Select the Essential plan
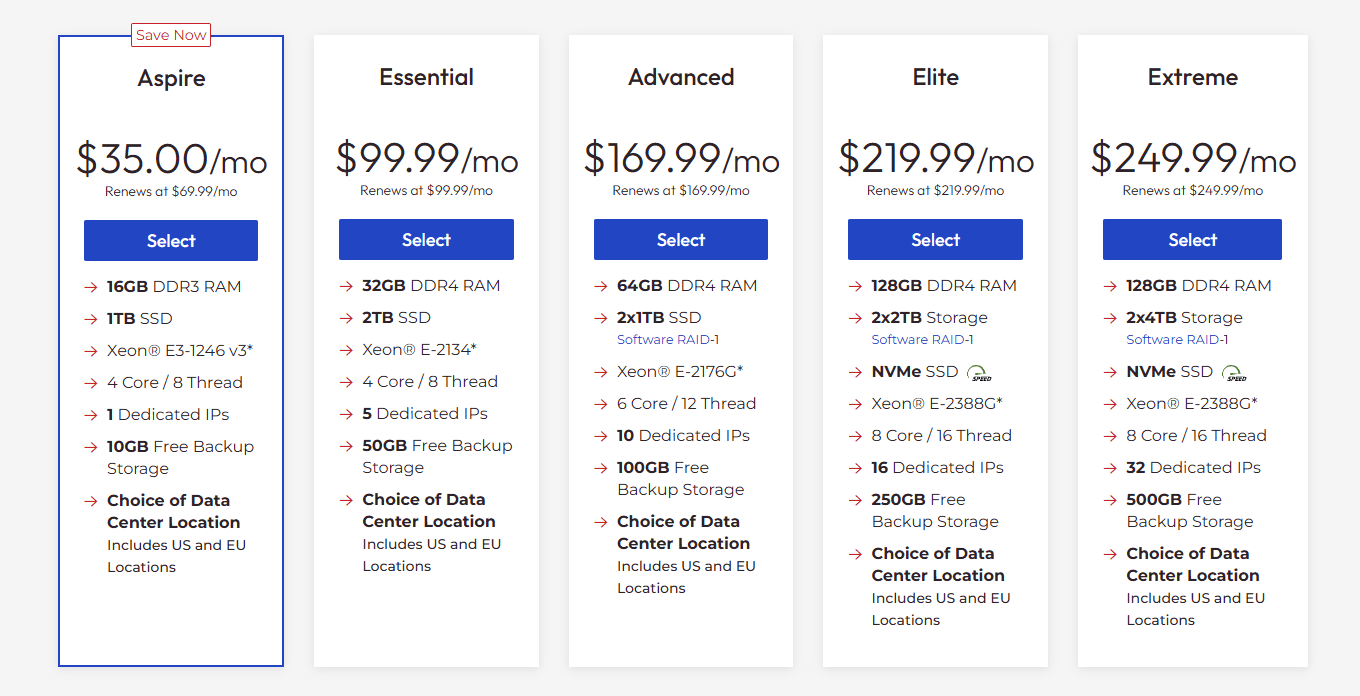1360x696 pixels. (x=426, y=239)
